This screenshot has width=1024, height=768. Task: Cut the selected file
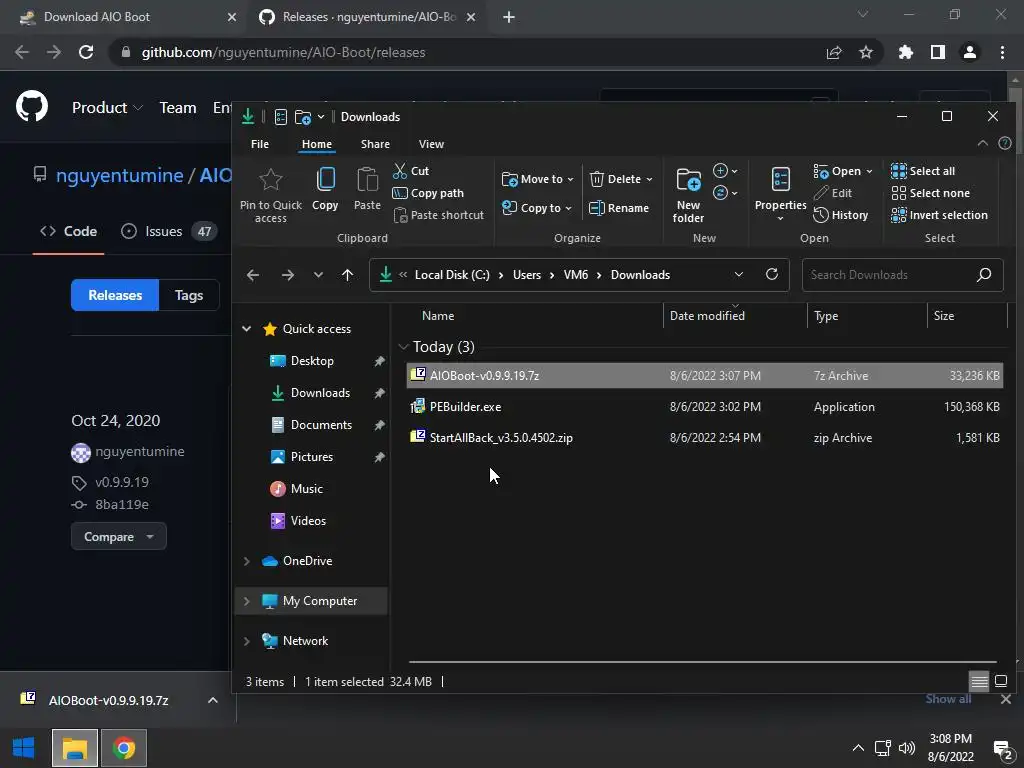click(411, 171)
